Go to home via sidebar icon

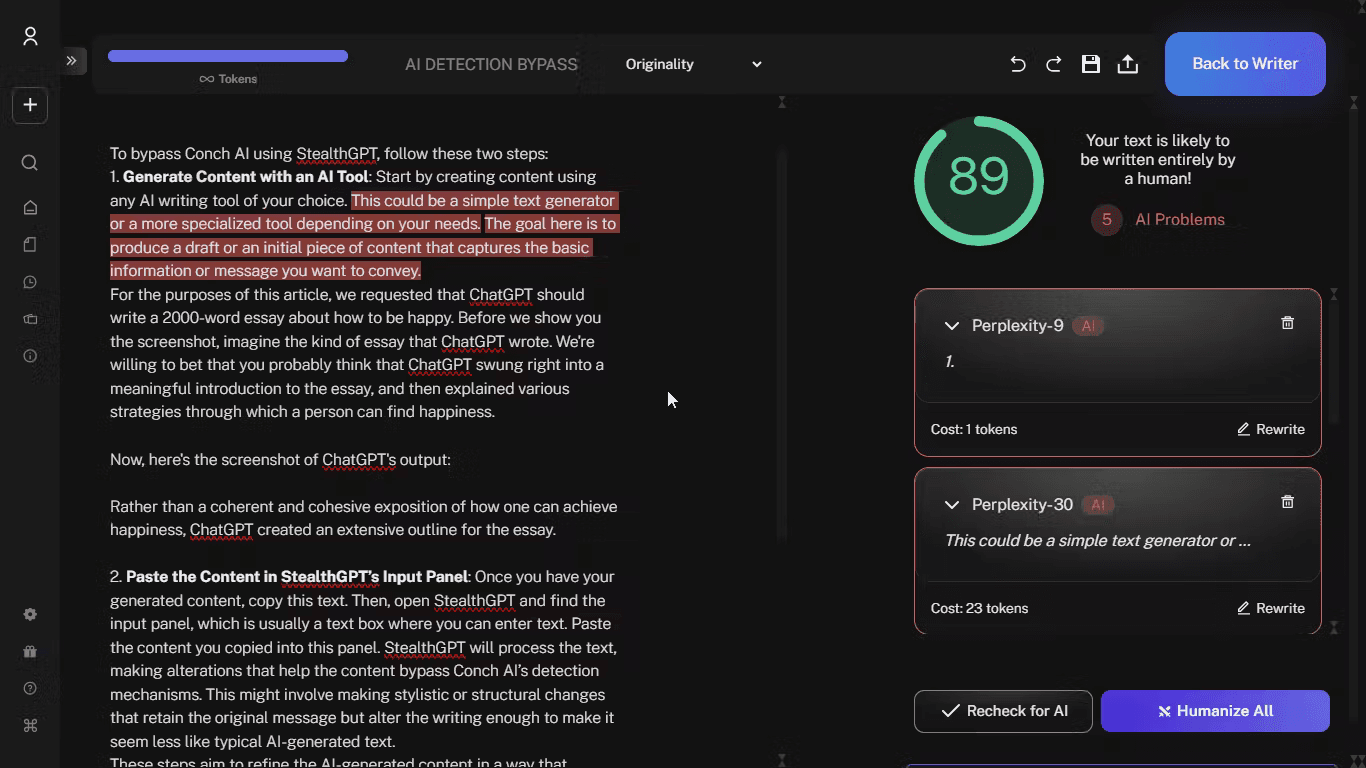tap(30, 207)
